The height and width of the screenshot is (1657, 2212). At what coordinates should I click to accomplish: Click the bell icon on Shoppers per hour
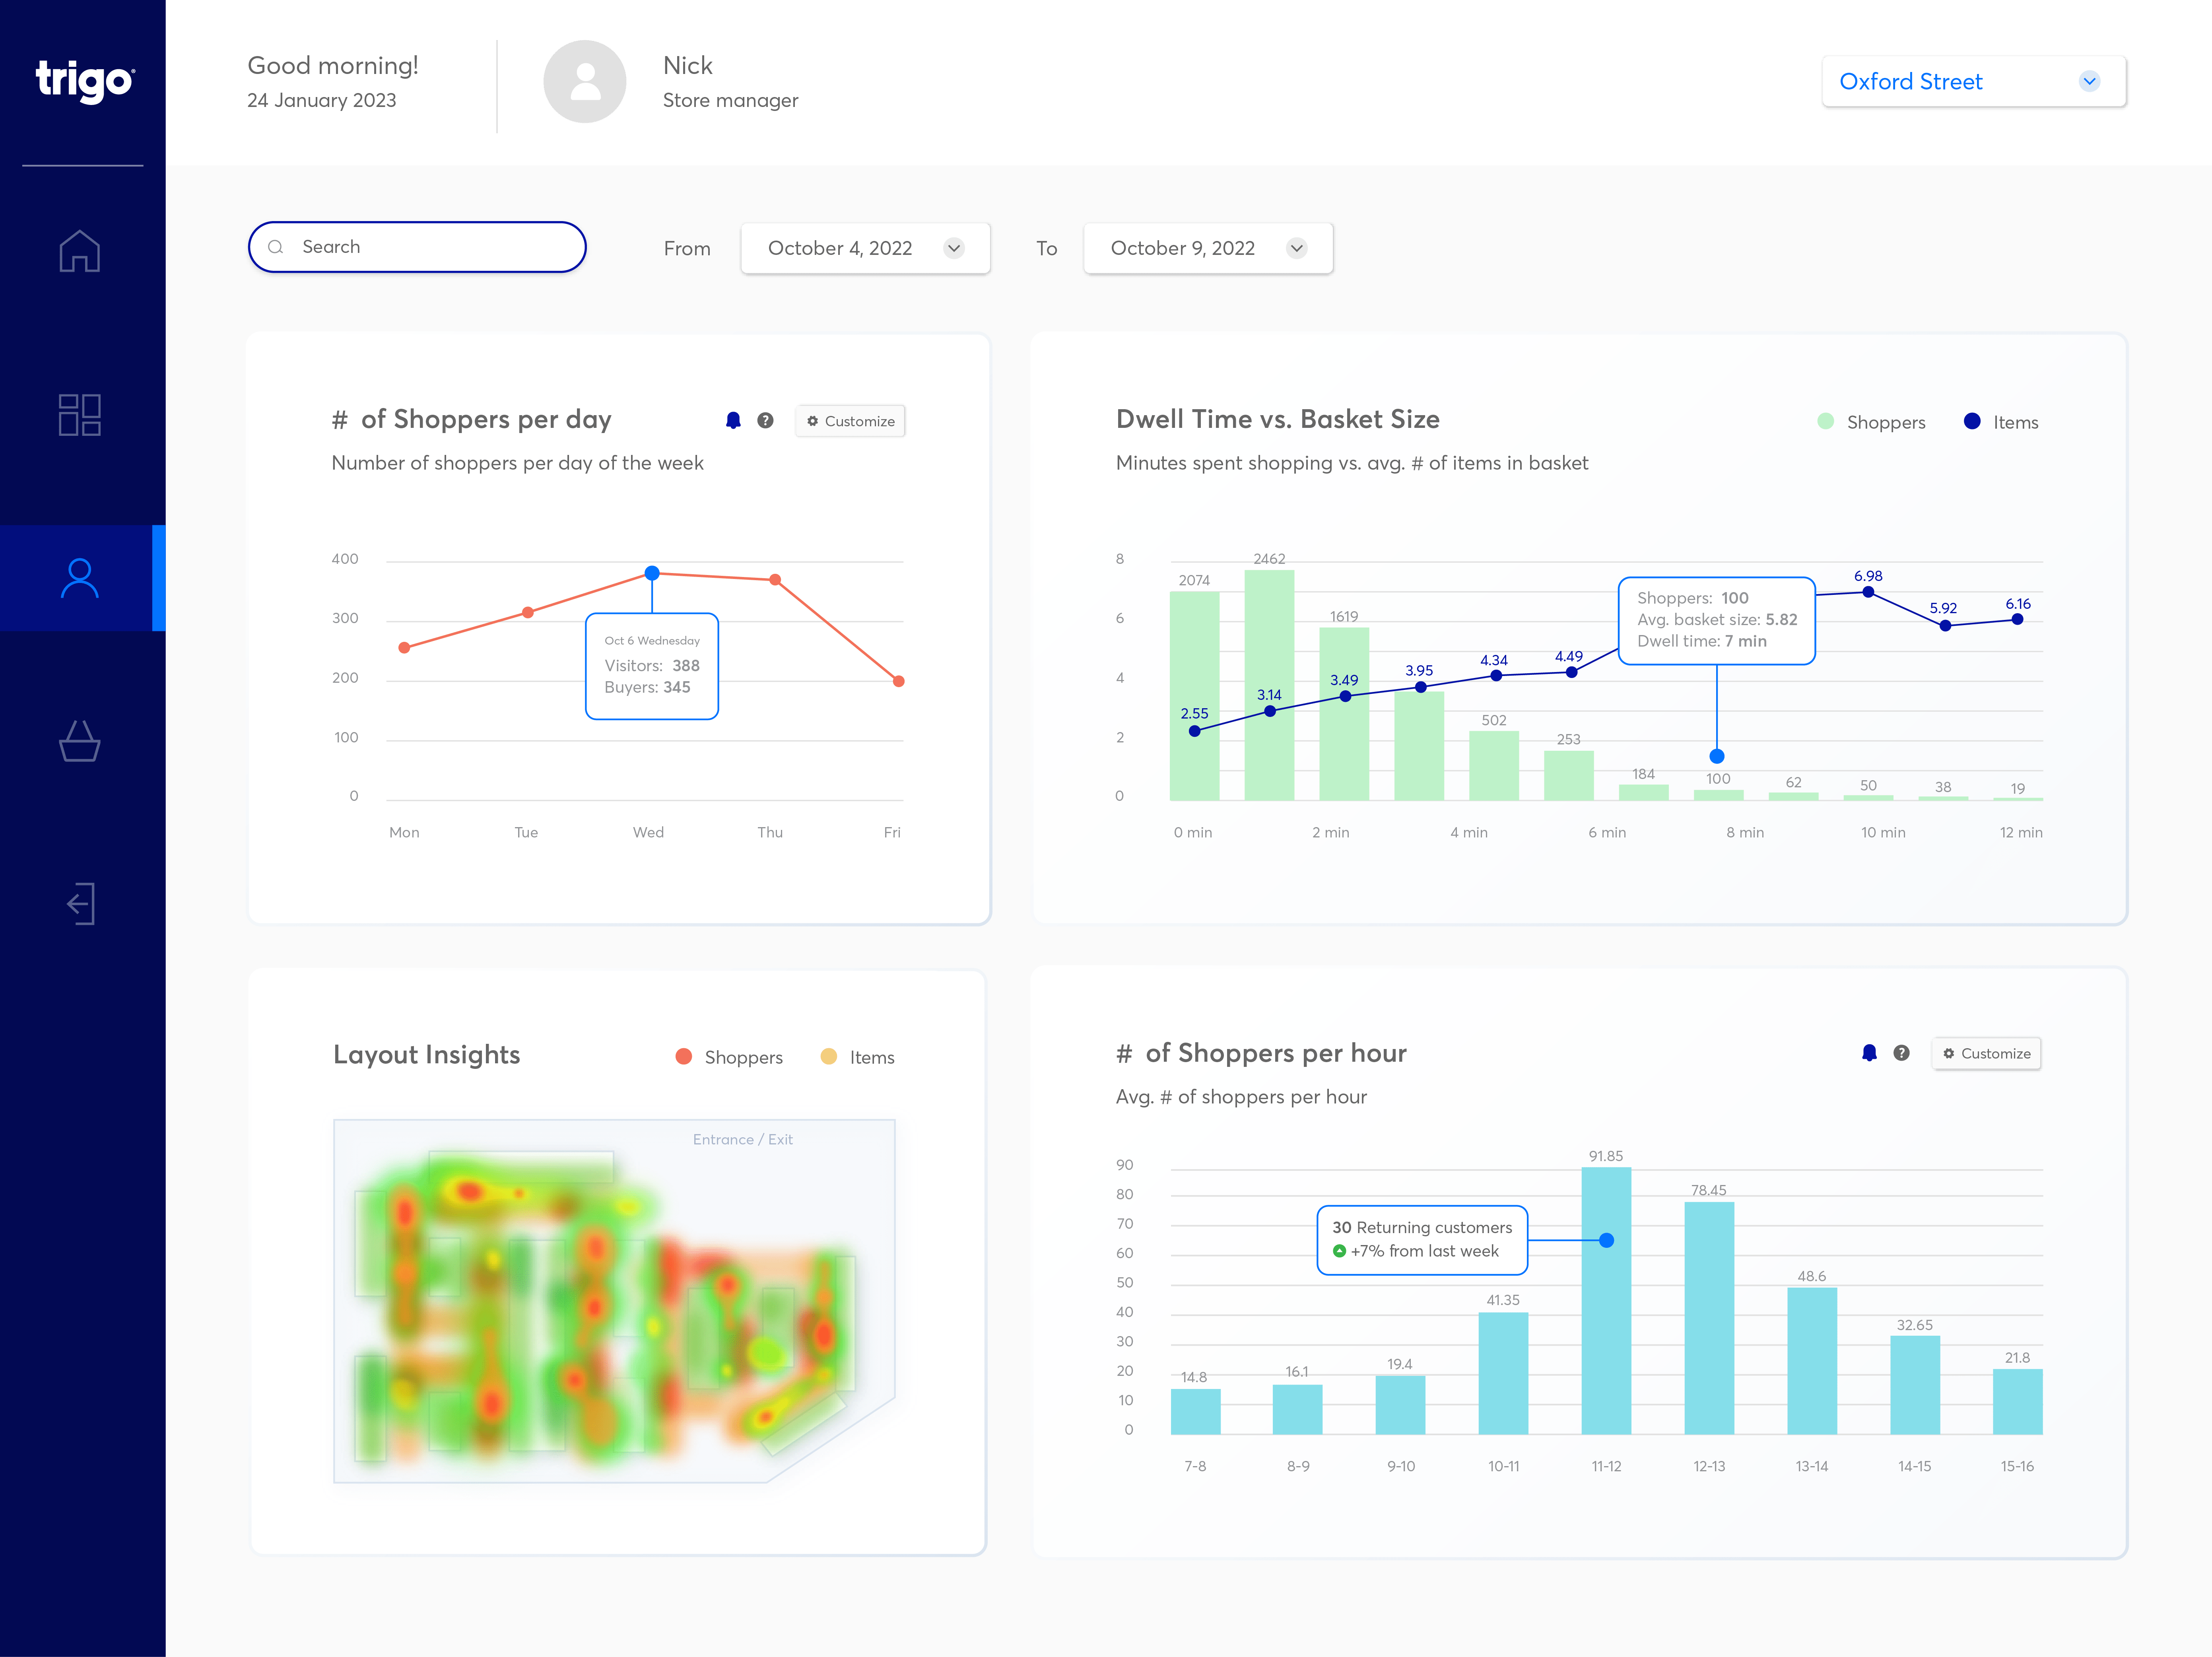pos(1869,1053)
